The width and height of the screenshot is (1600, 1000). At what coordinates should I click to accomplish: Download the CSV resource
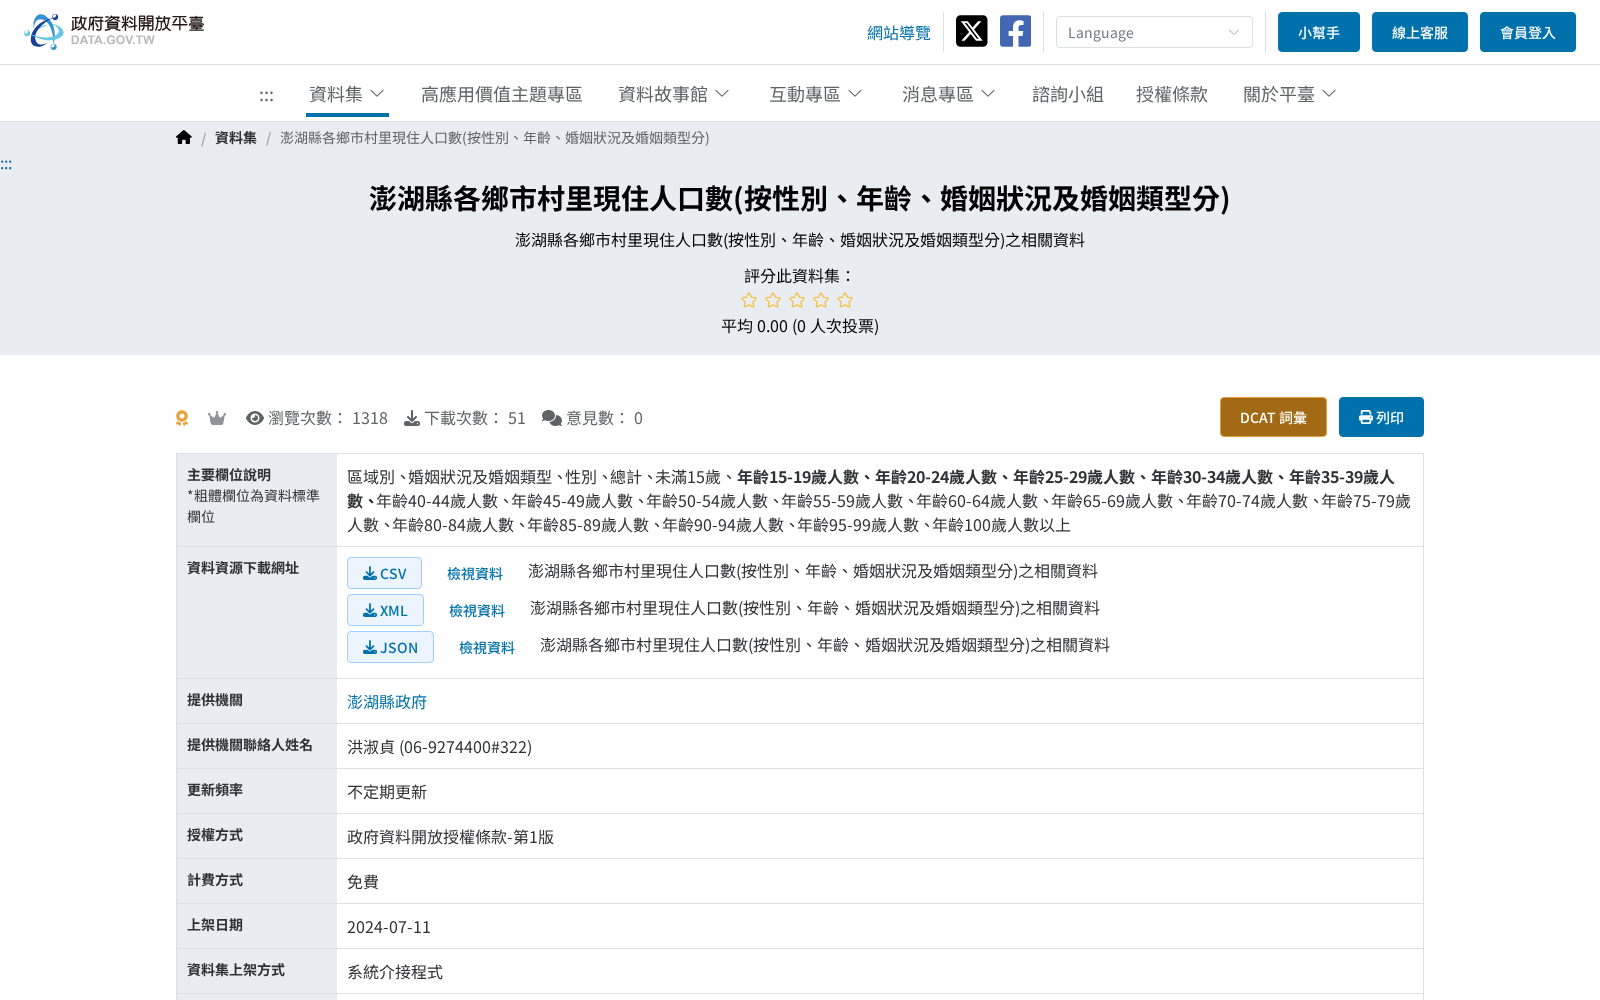[384, 573]
